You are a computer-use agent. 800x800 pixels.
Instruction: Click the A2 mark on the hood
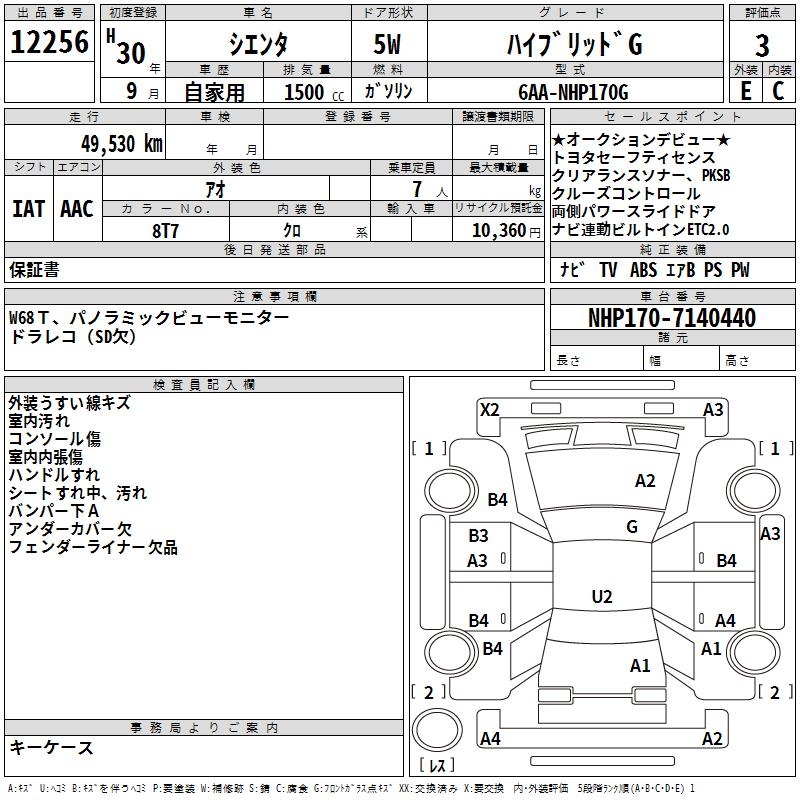(x=645, y=481)
